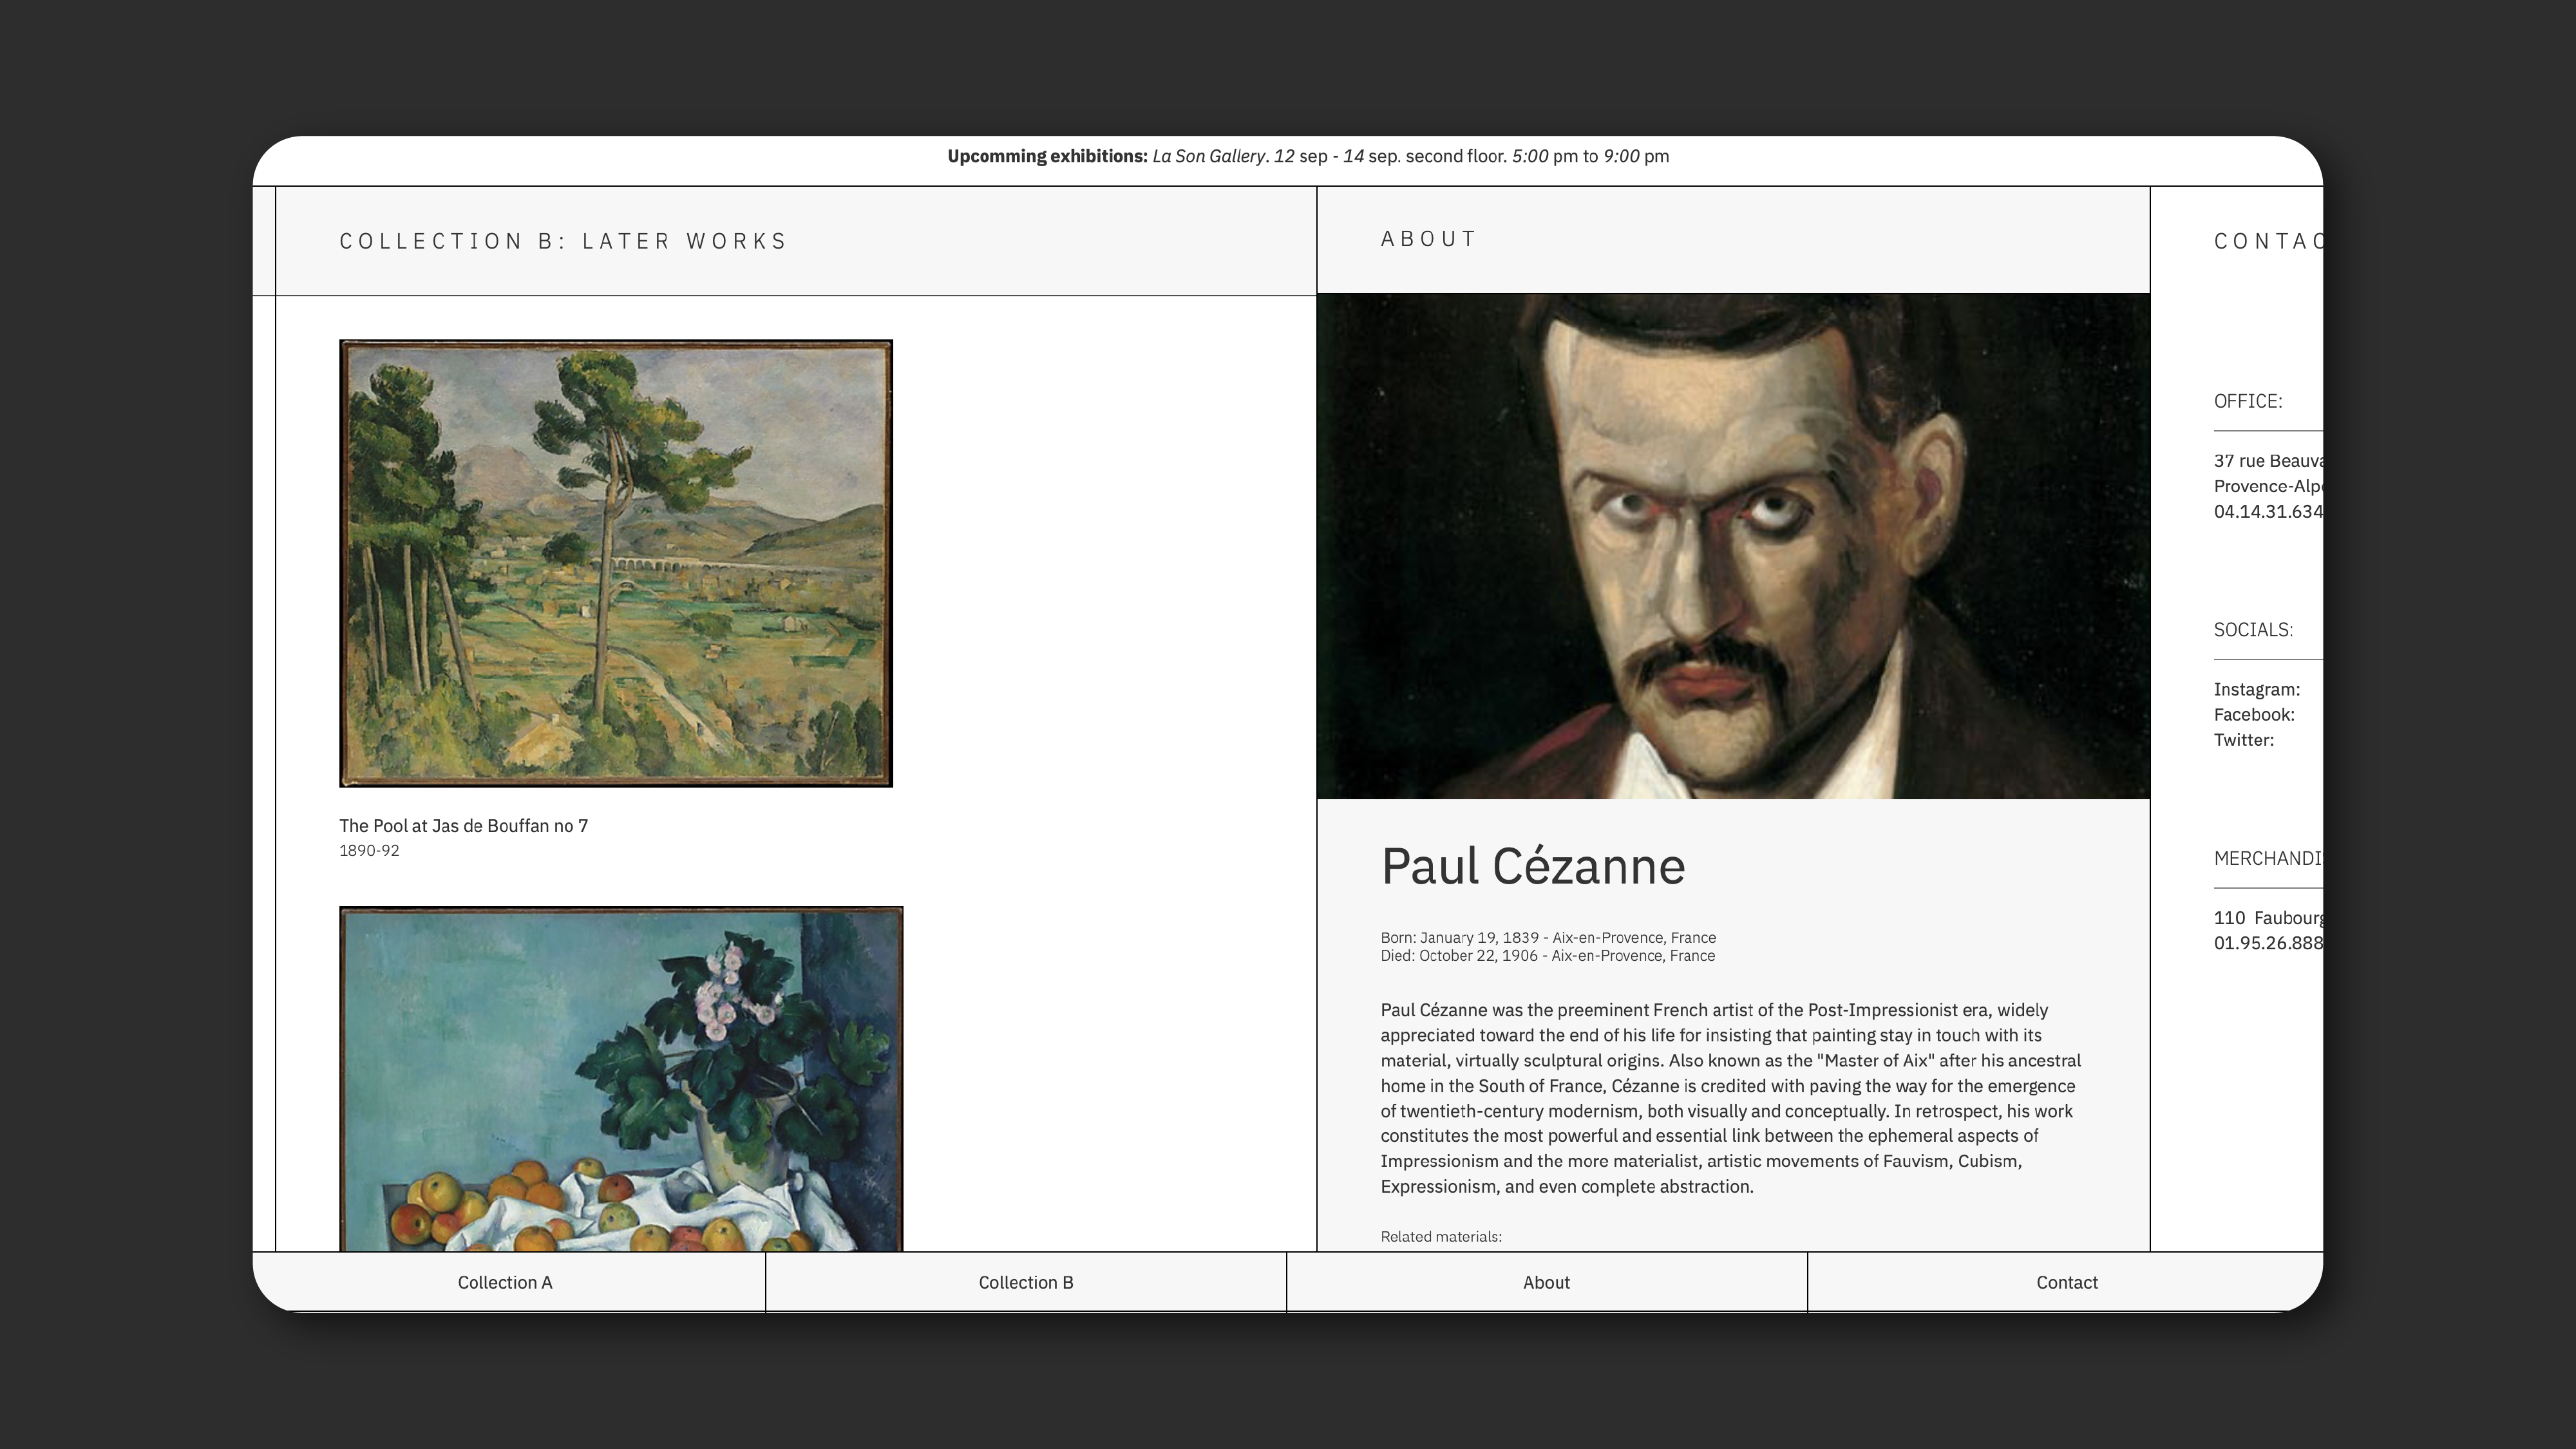Click "The Pool at Jas de Bouffan no 7" title
The width and height of the screenshot is (2576, 1449).
pos(463,826)
